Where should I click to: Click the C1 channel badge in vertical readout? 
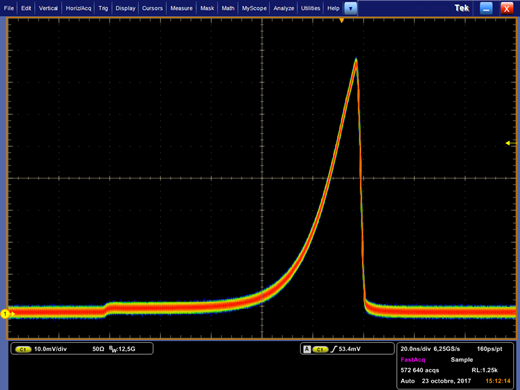point(23,349)
